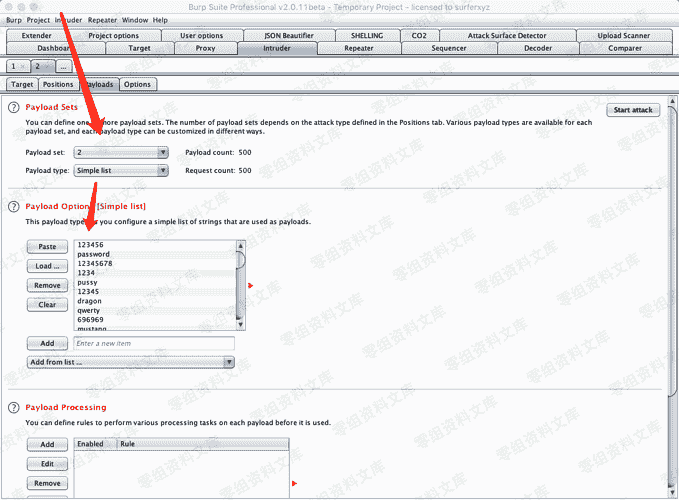Open the Proxy tab

[x=205, y=48]
